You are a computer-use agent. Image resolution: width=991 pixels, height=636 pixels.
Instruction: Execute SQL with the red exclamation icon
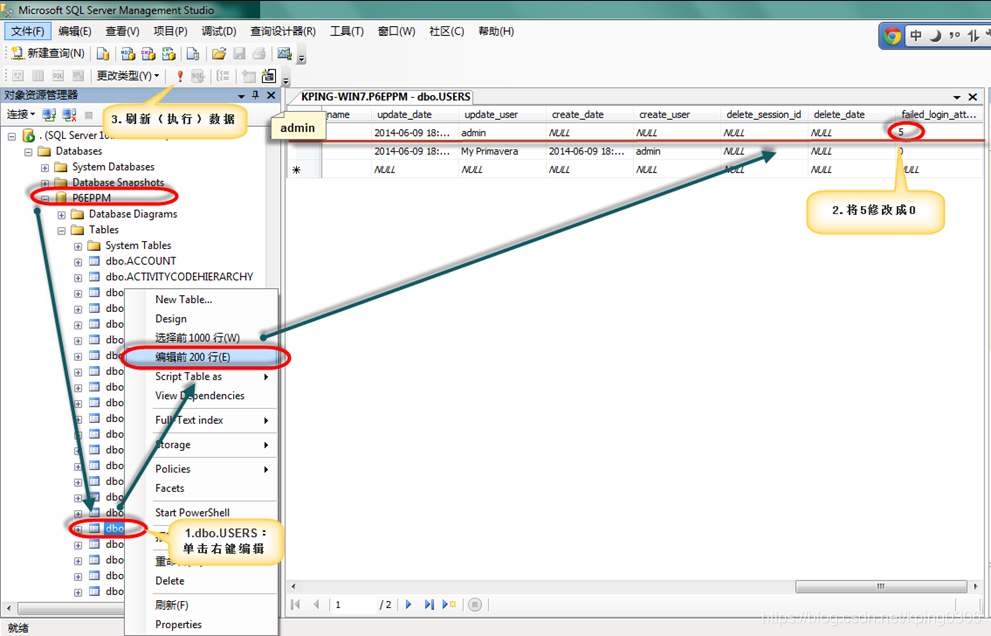coord(179,76)
